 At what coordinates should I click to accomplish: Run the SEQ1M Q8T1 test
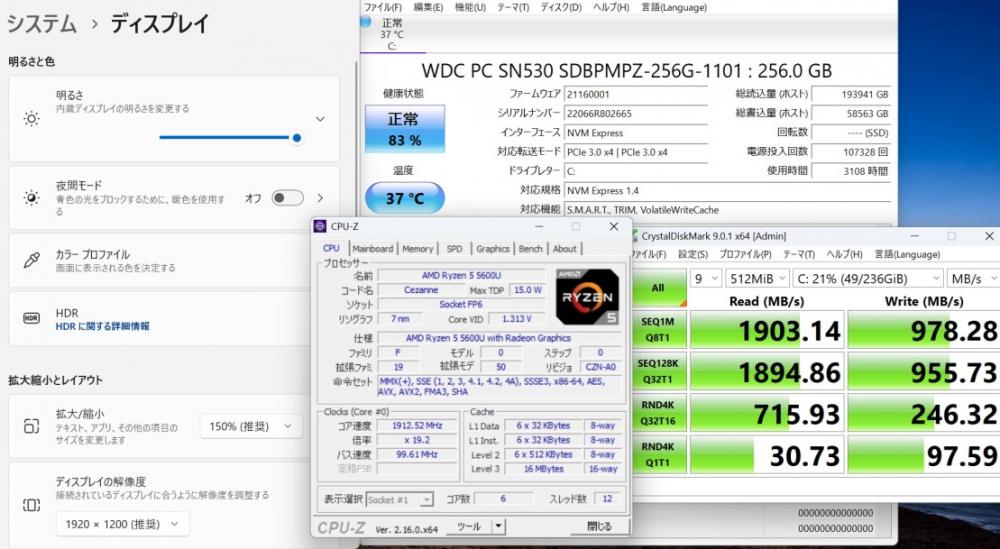[658, 330]
